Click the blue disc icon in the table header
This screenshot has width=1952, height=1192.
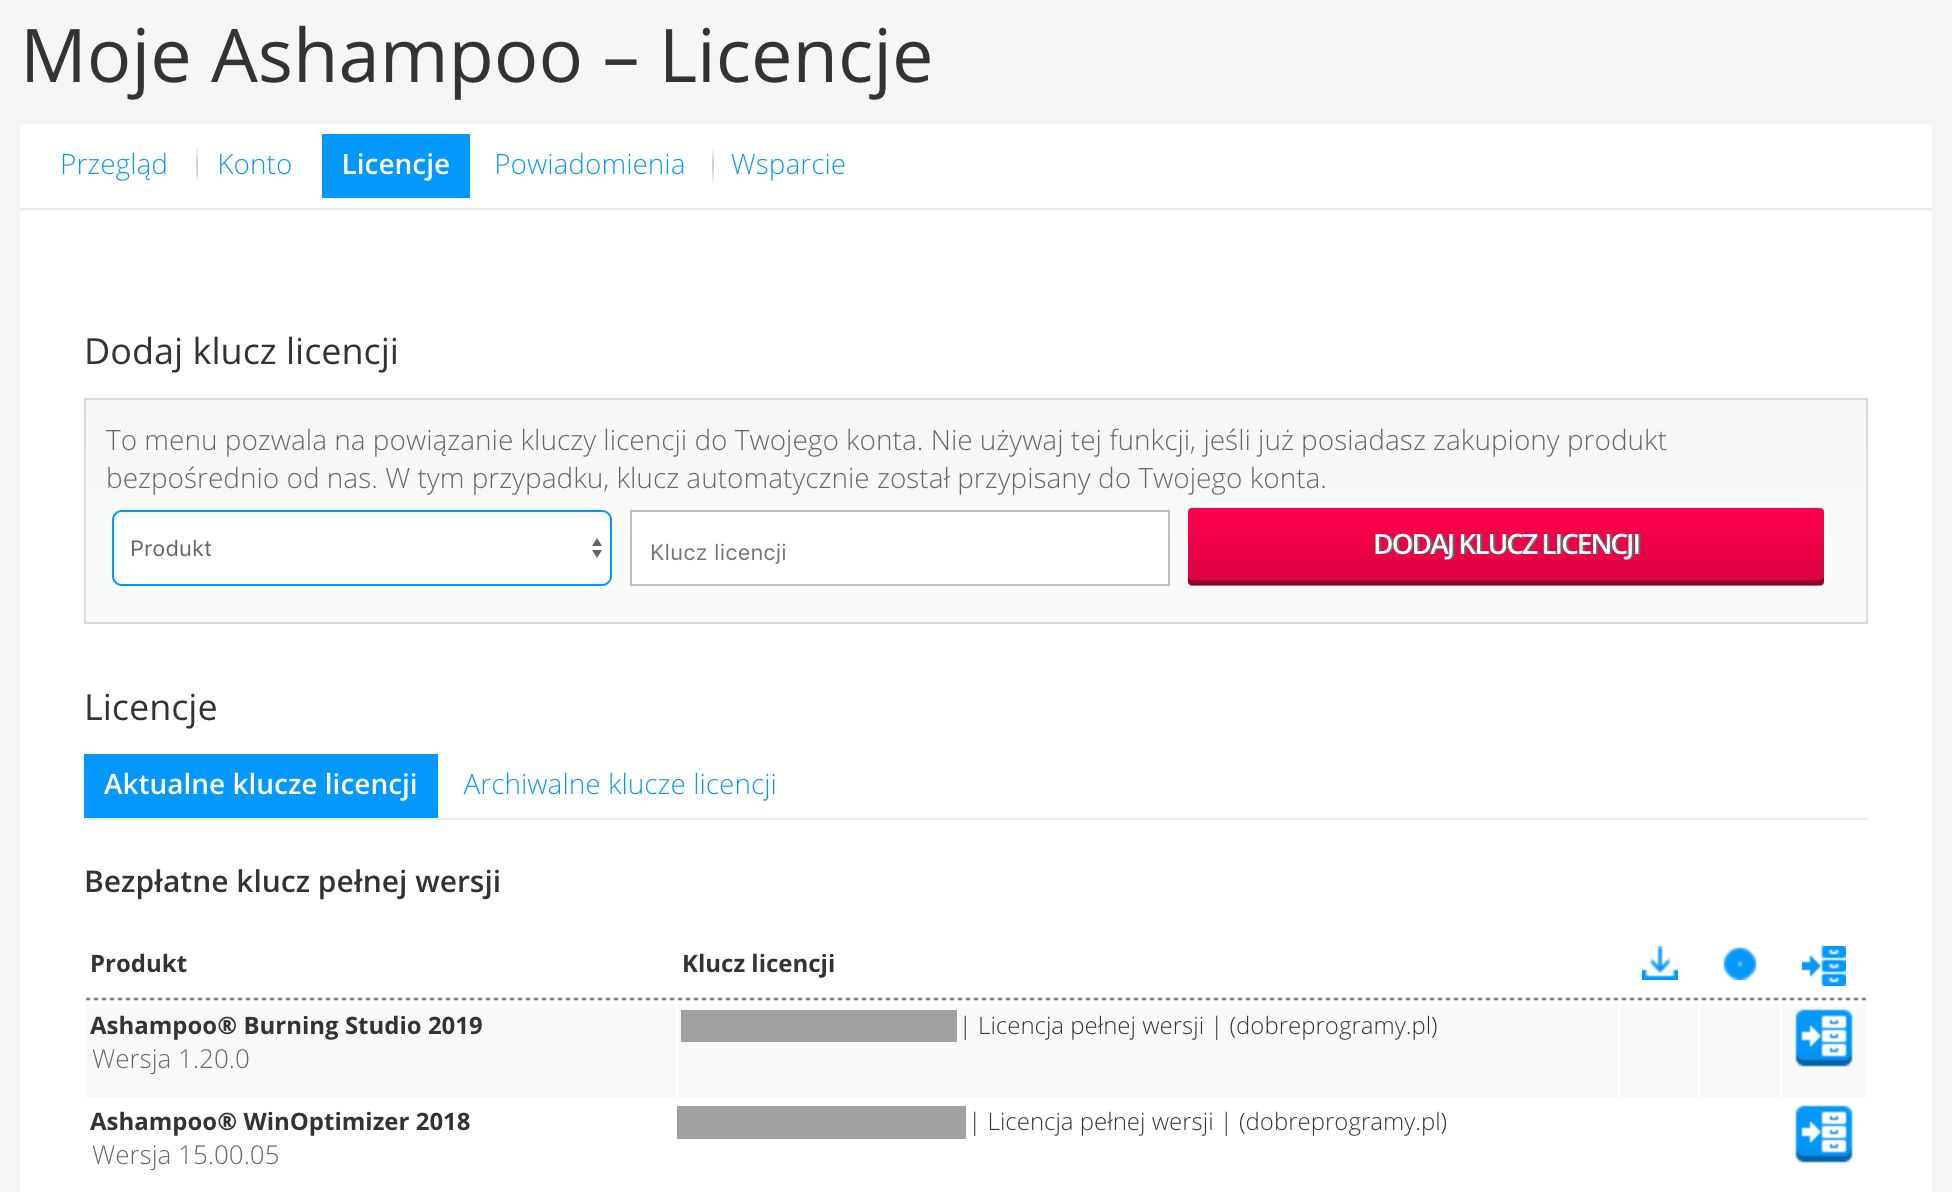click(x=1739, y=964)
